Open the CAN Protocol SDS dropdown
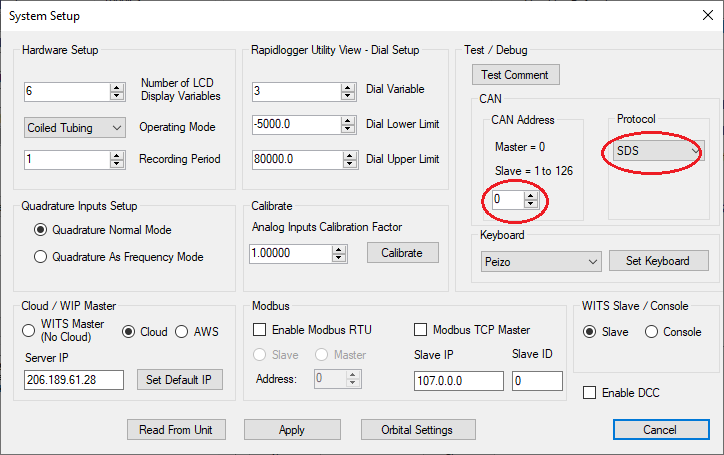The width and height of the screenshot is (724, 455). click(x=658, y=151)
